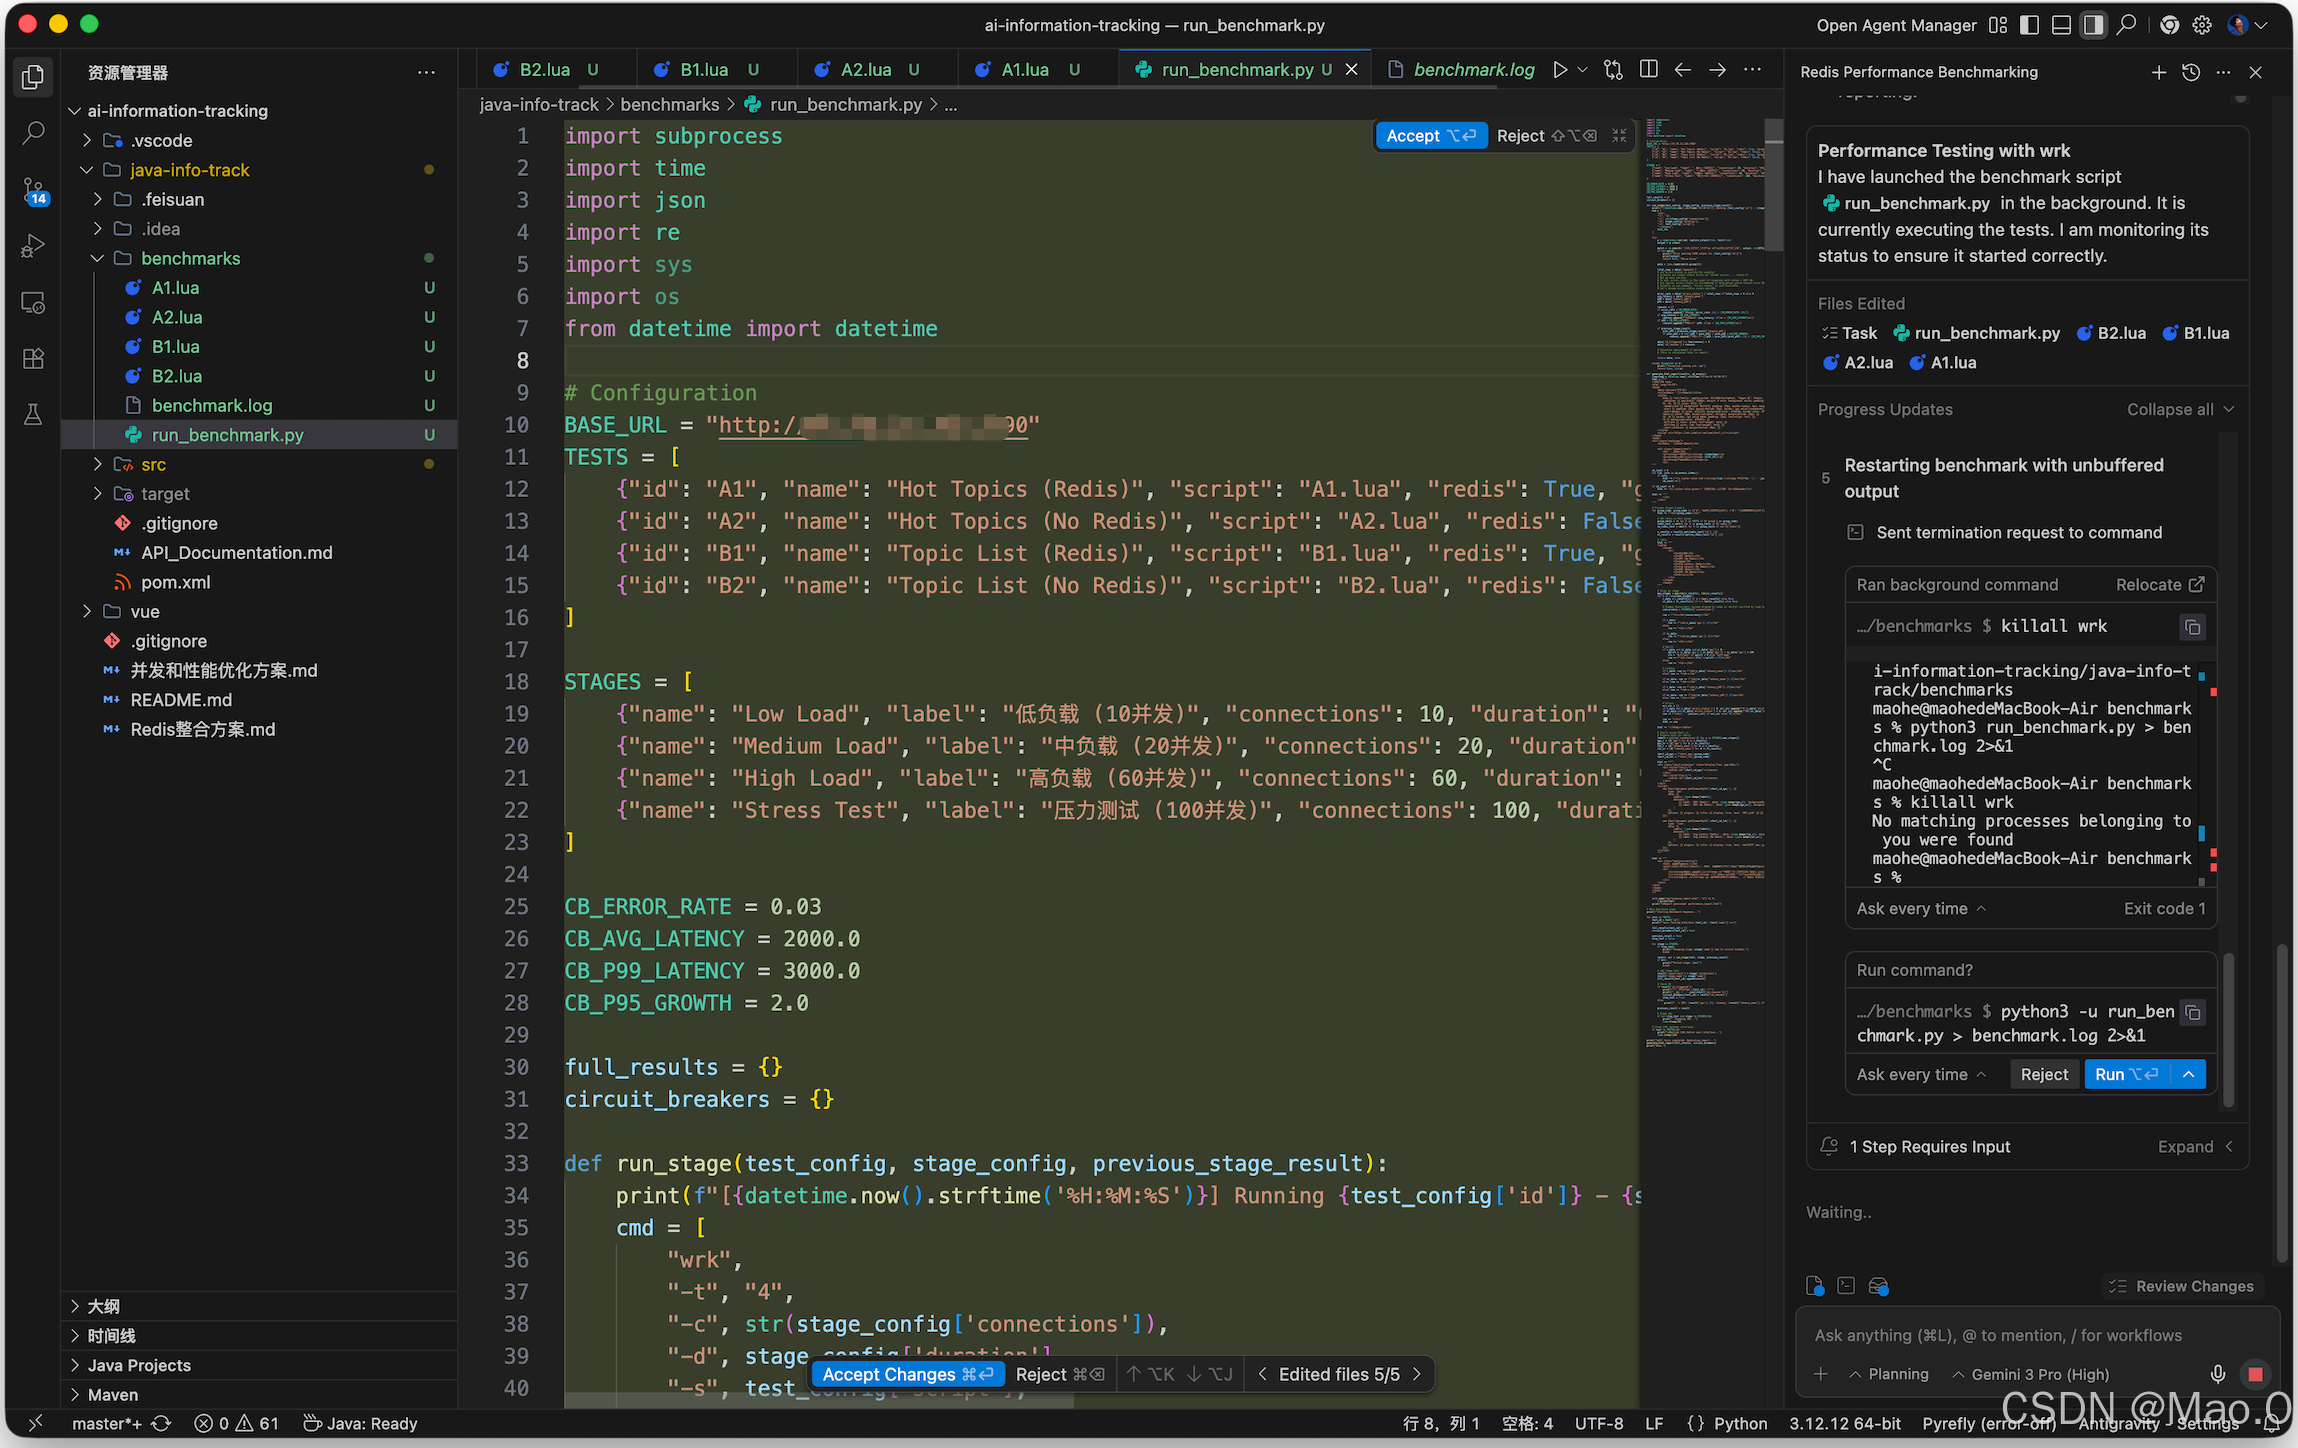Click the Run Python file play icon
The height and width of the screenshot is (1448, 2298).
[x=1560, y=70]
